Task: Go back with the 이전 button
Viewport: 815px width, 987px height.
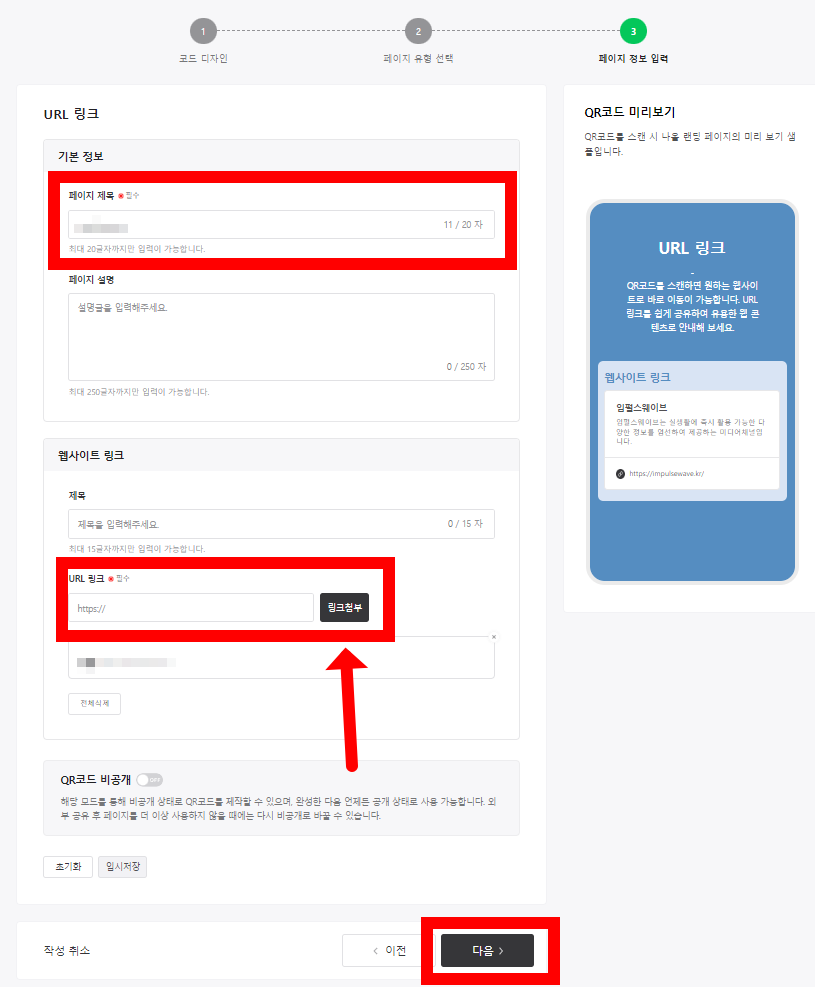Action: point(389,950)
